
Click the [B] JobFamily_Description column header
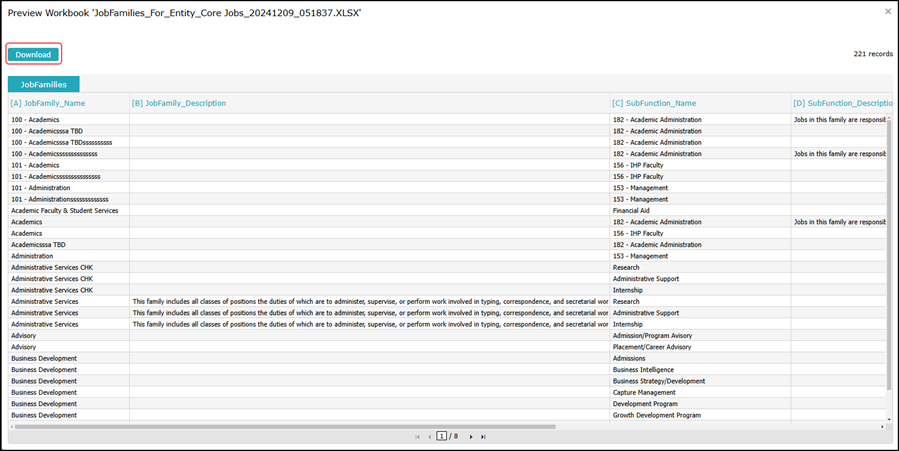point(179,103)
